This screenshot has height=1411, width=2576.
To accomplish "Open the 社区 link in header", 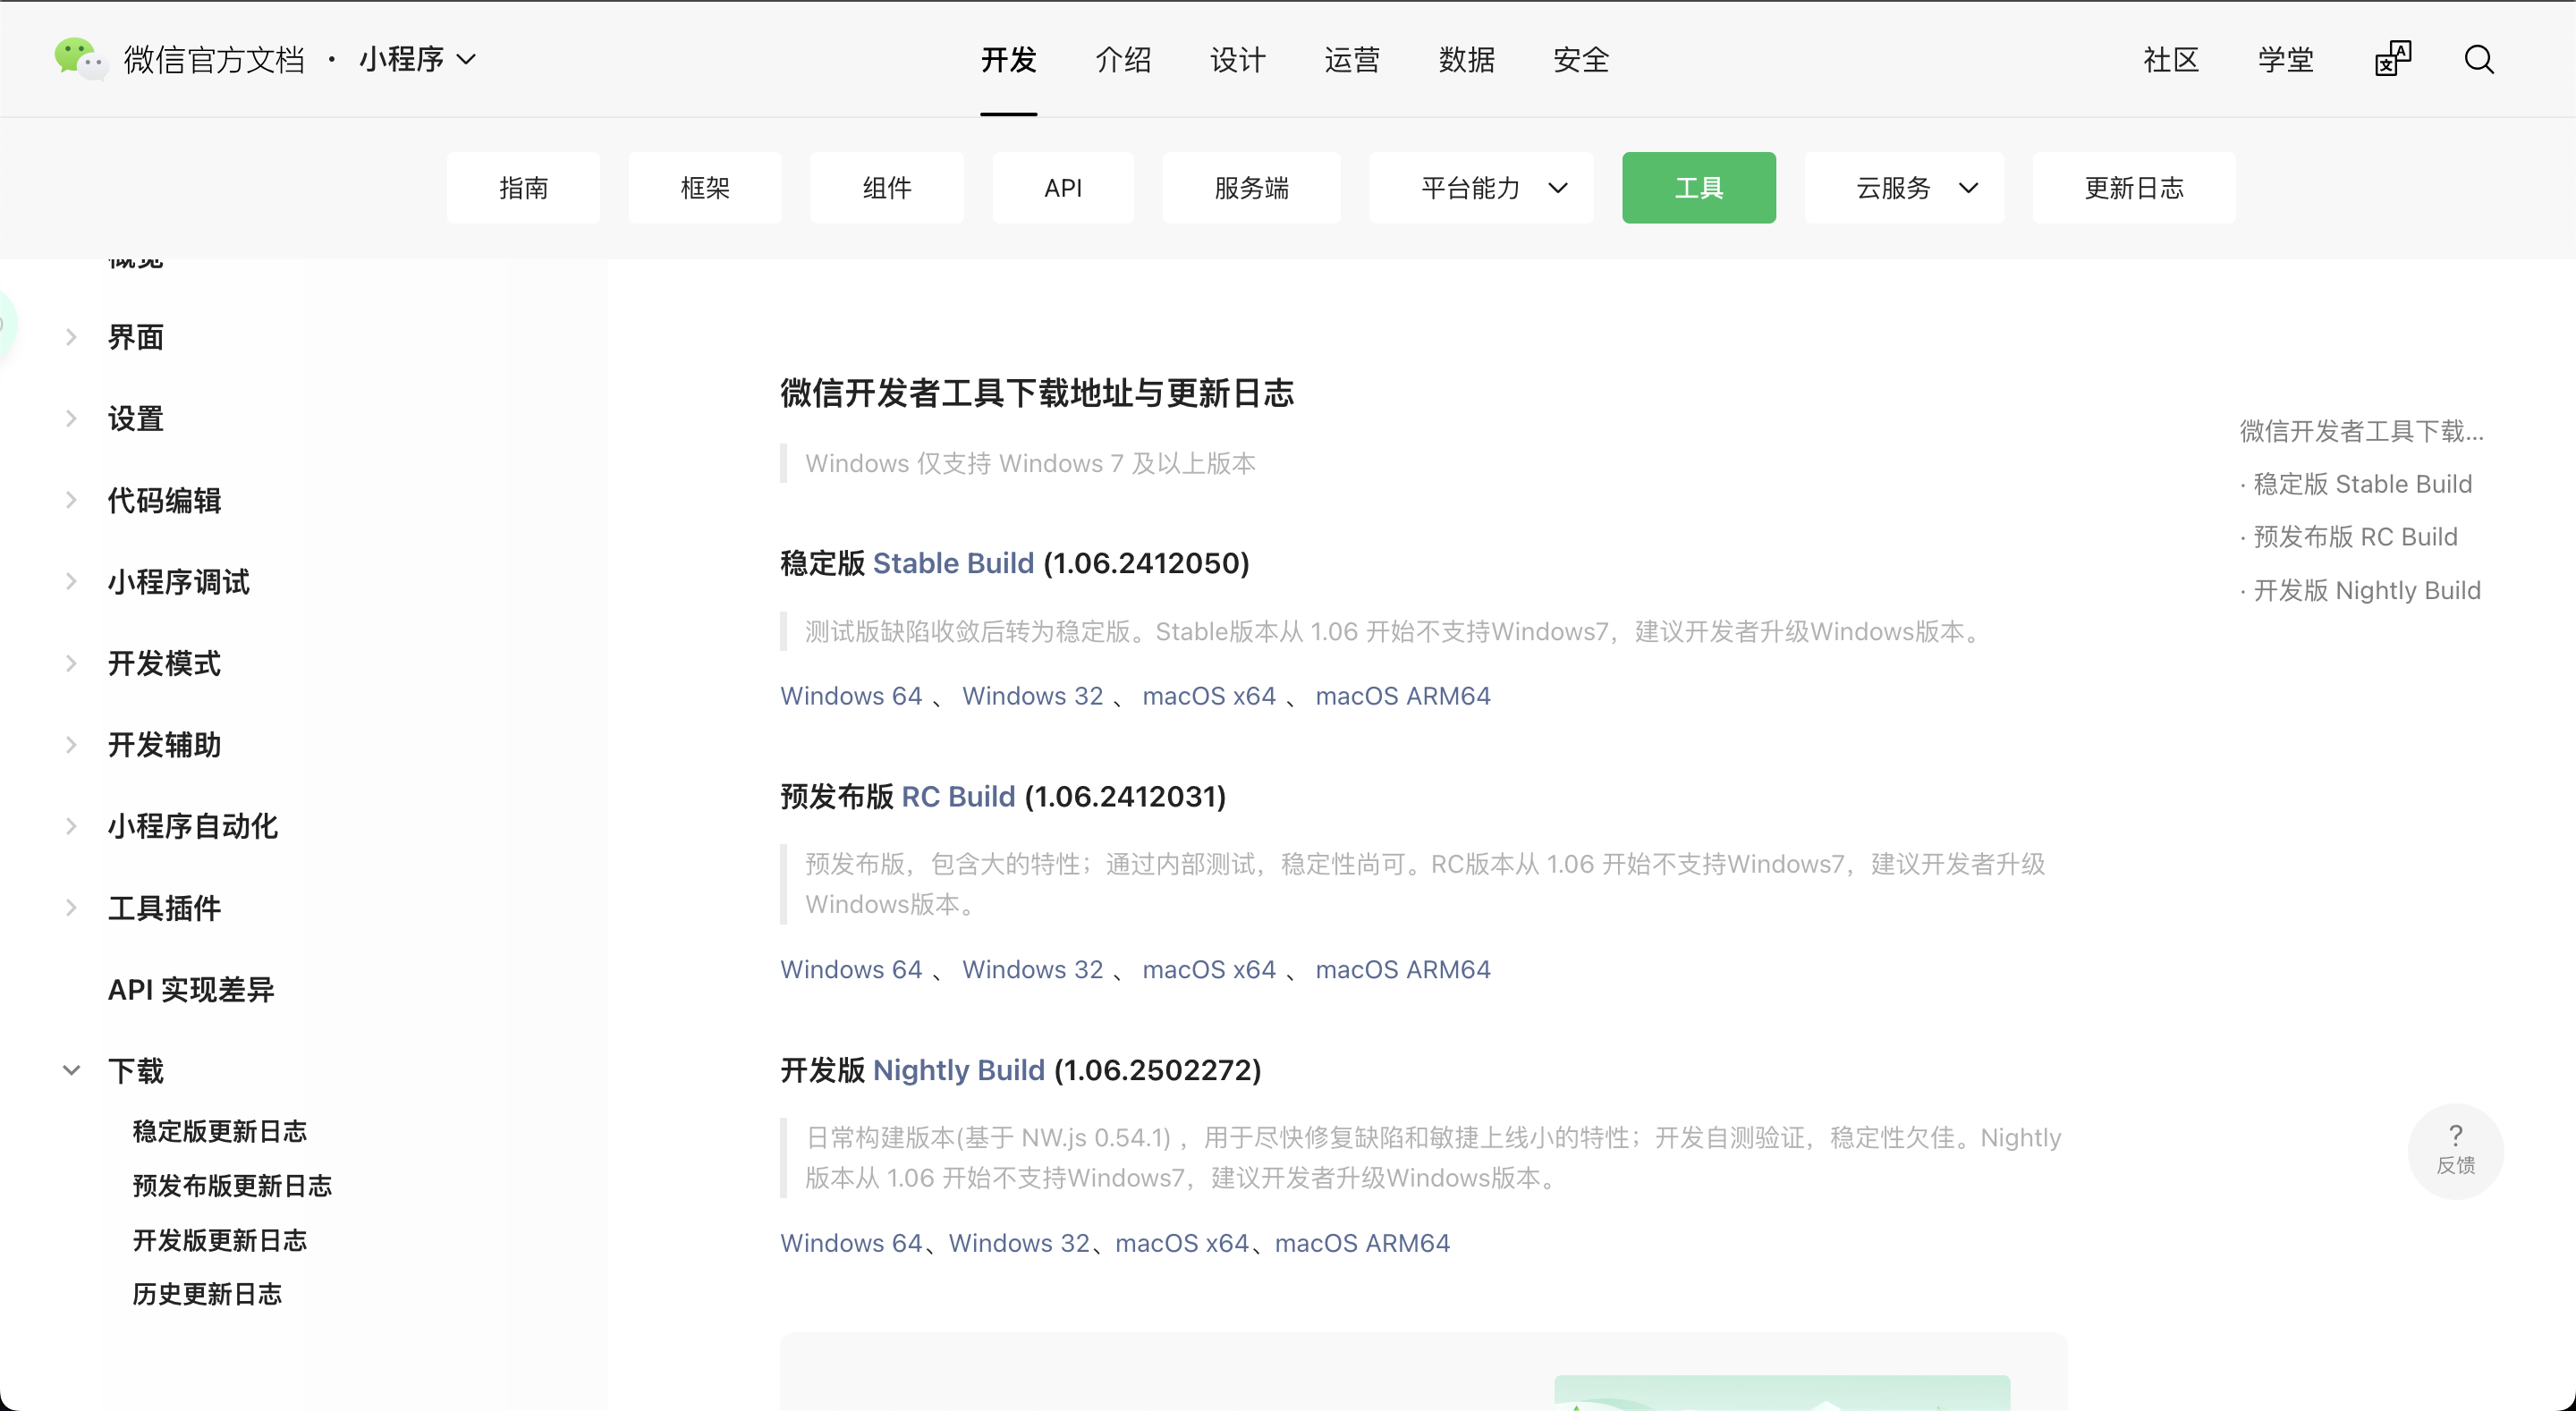I will 2170,60.
